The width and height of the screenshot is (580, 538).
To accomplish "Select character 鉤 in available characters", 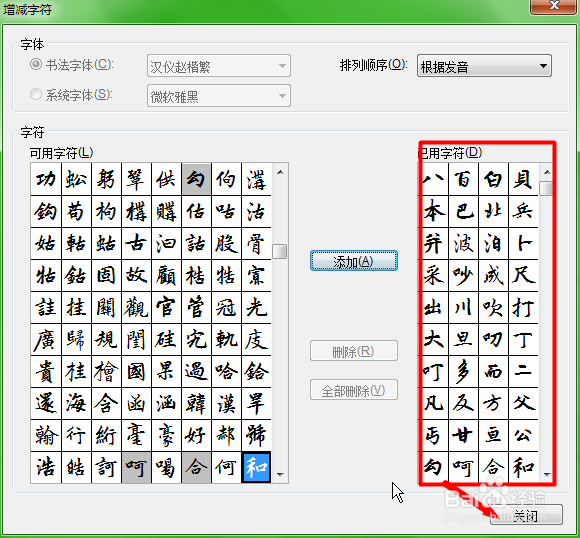I will pos(46,212).
